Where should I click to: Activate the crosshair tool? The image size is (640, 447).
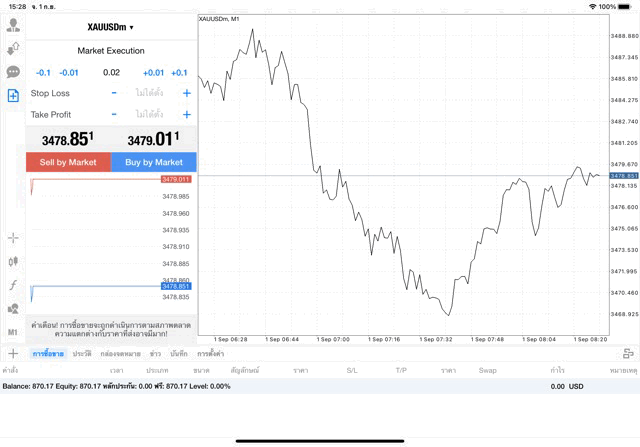13,238
